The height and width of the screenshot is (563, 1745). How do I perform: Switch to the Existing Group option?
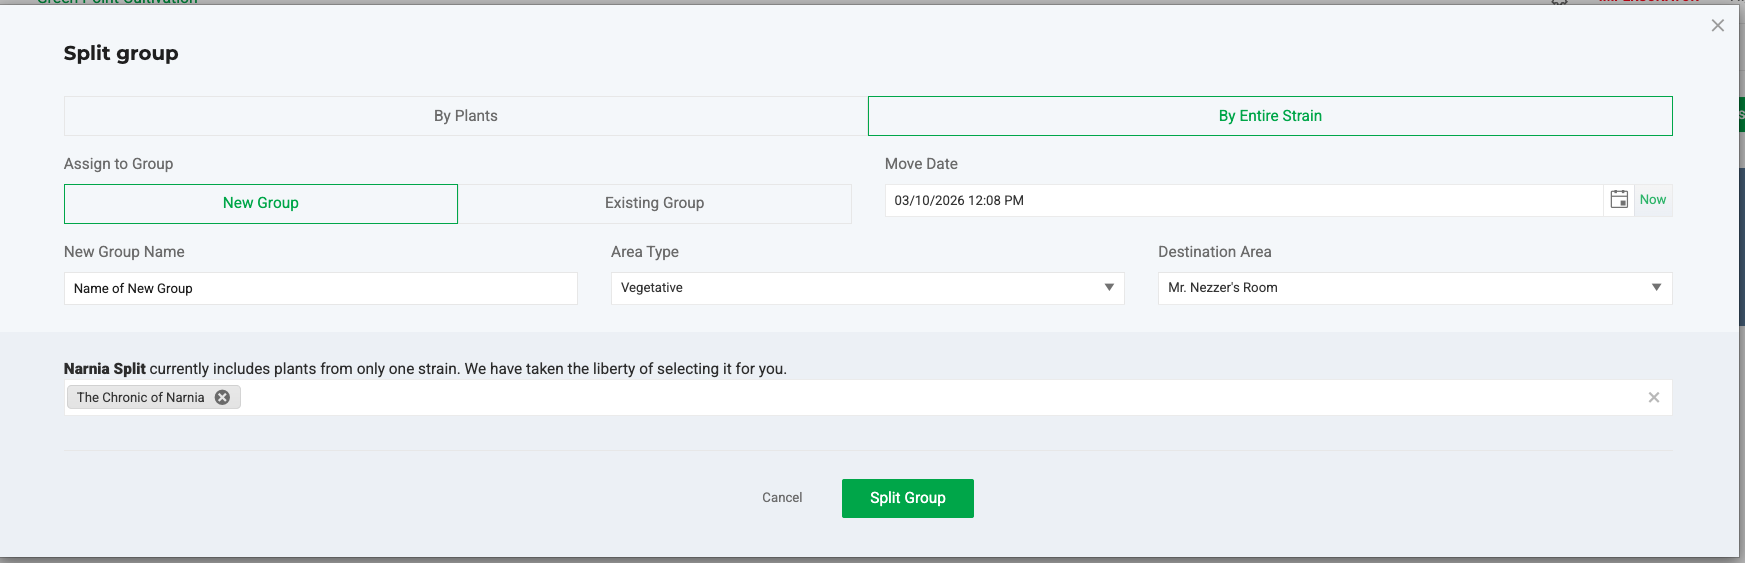pyautogui.click(x=654, y=203)
